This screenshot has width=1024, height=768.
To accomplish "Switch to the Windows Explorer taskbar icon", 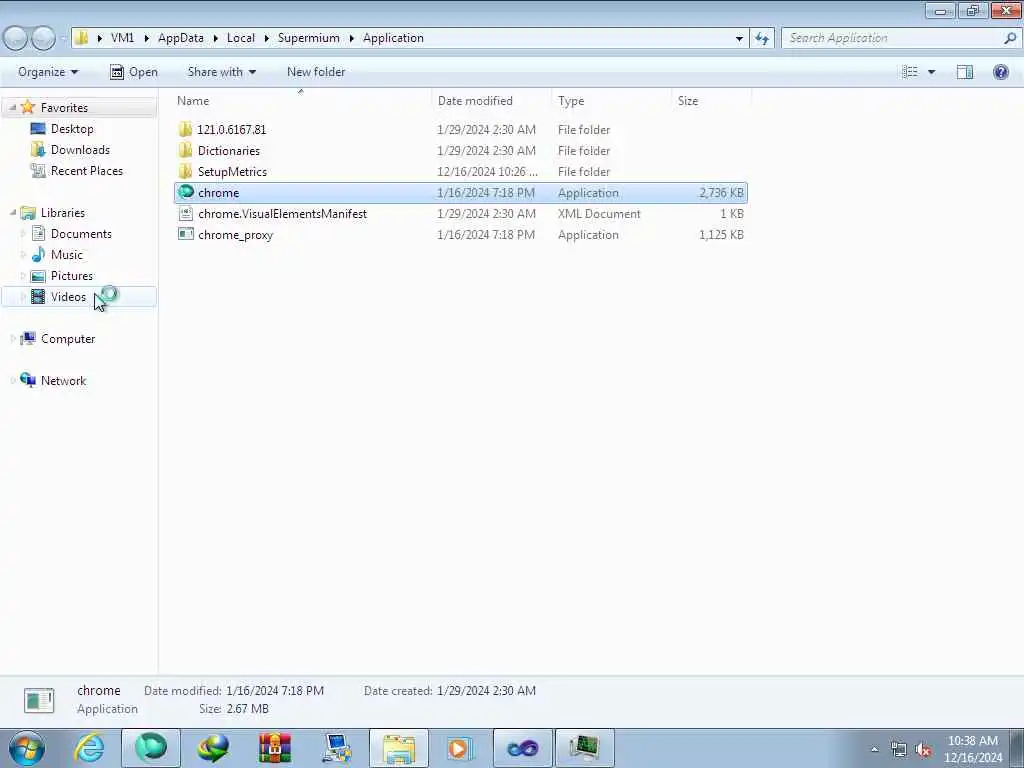I will click(399, 748).
